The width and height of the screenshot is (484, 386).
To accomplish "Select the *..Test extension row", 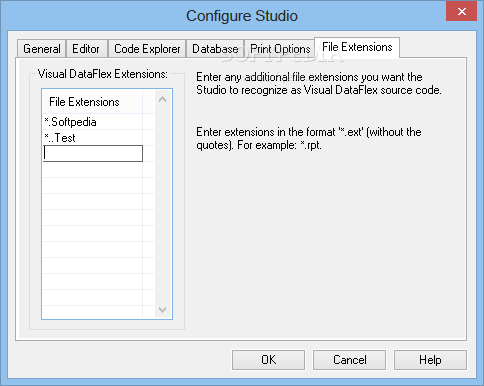I will (x=93, y=138).
